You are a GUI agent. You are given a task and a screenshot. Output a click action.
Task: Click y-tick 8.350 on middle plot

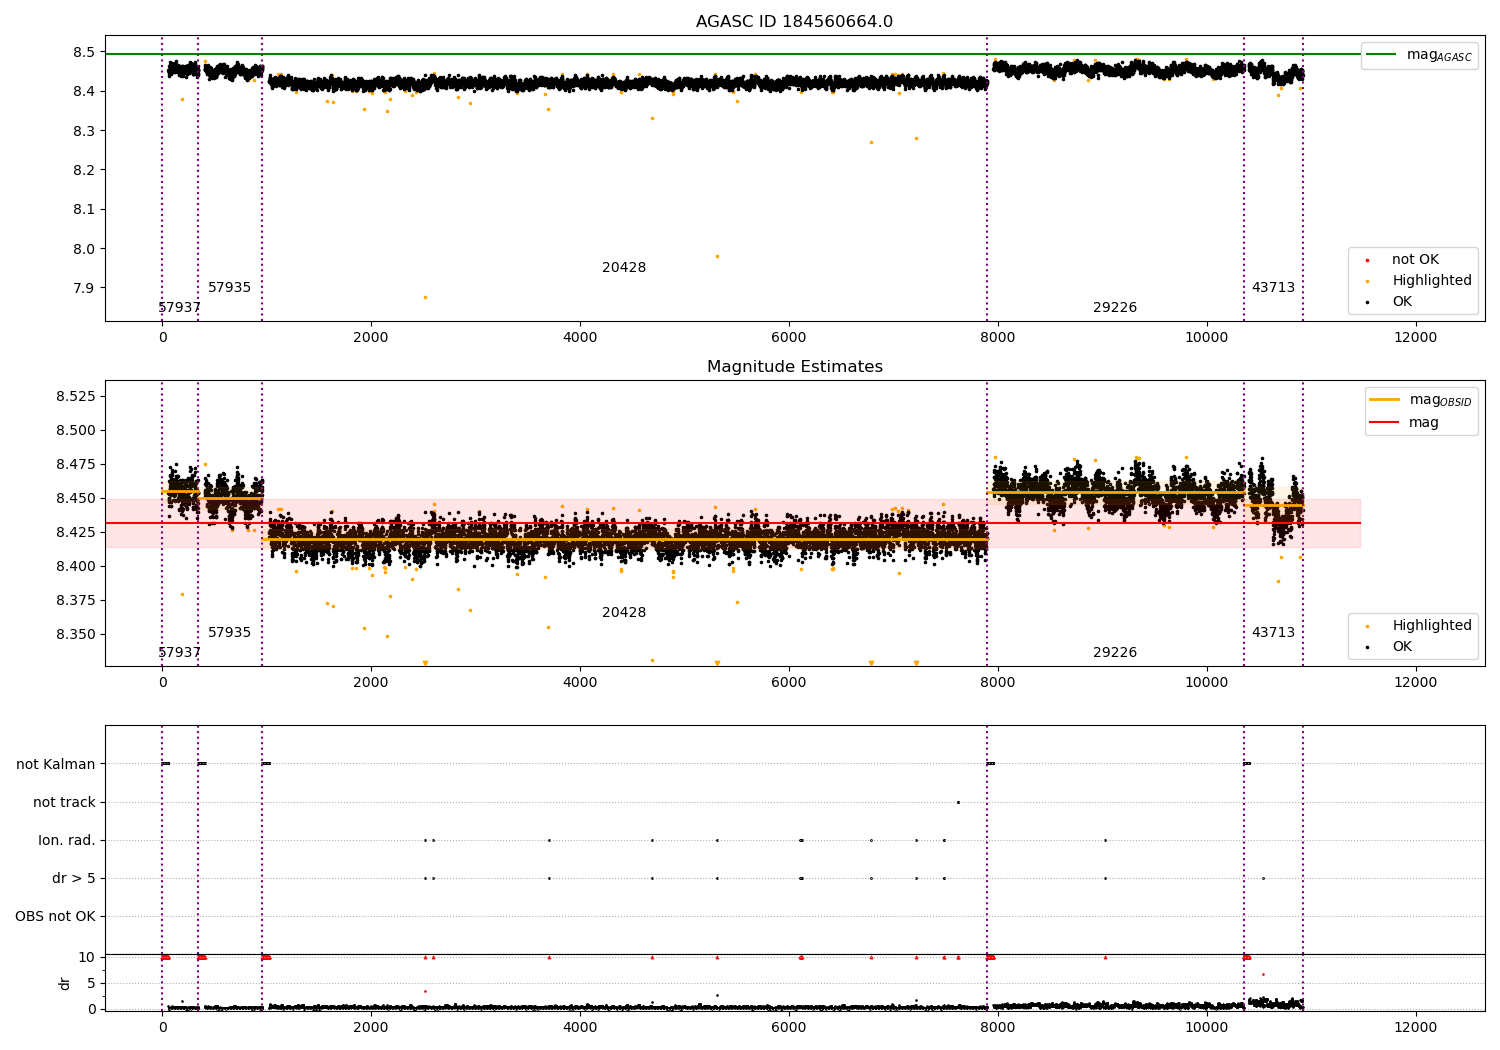tap(76, 634)
